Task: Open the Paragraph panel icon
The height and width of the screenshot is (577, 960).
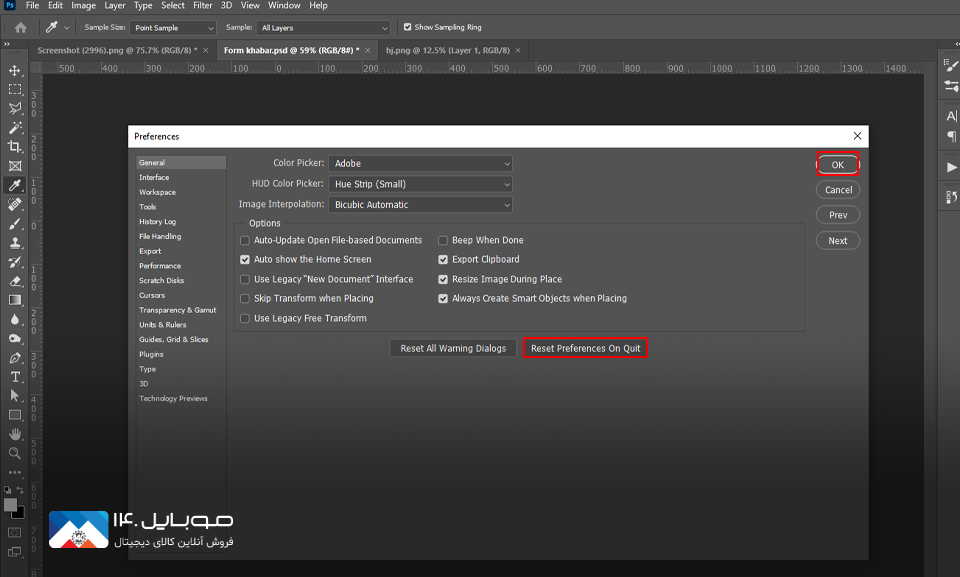Action: pos(951,136)
